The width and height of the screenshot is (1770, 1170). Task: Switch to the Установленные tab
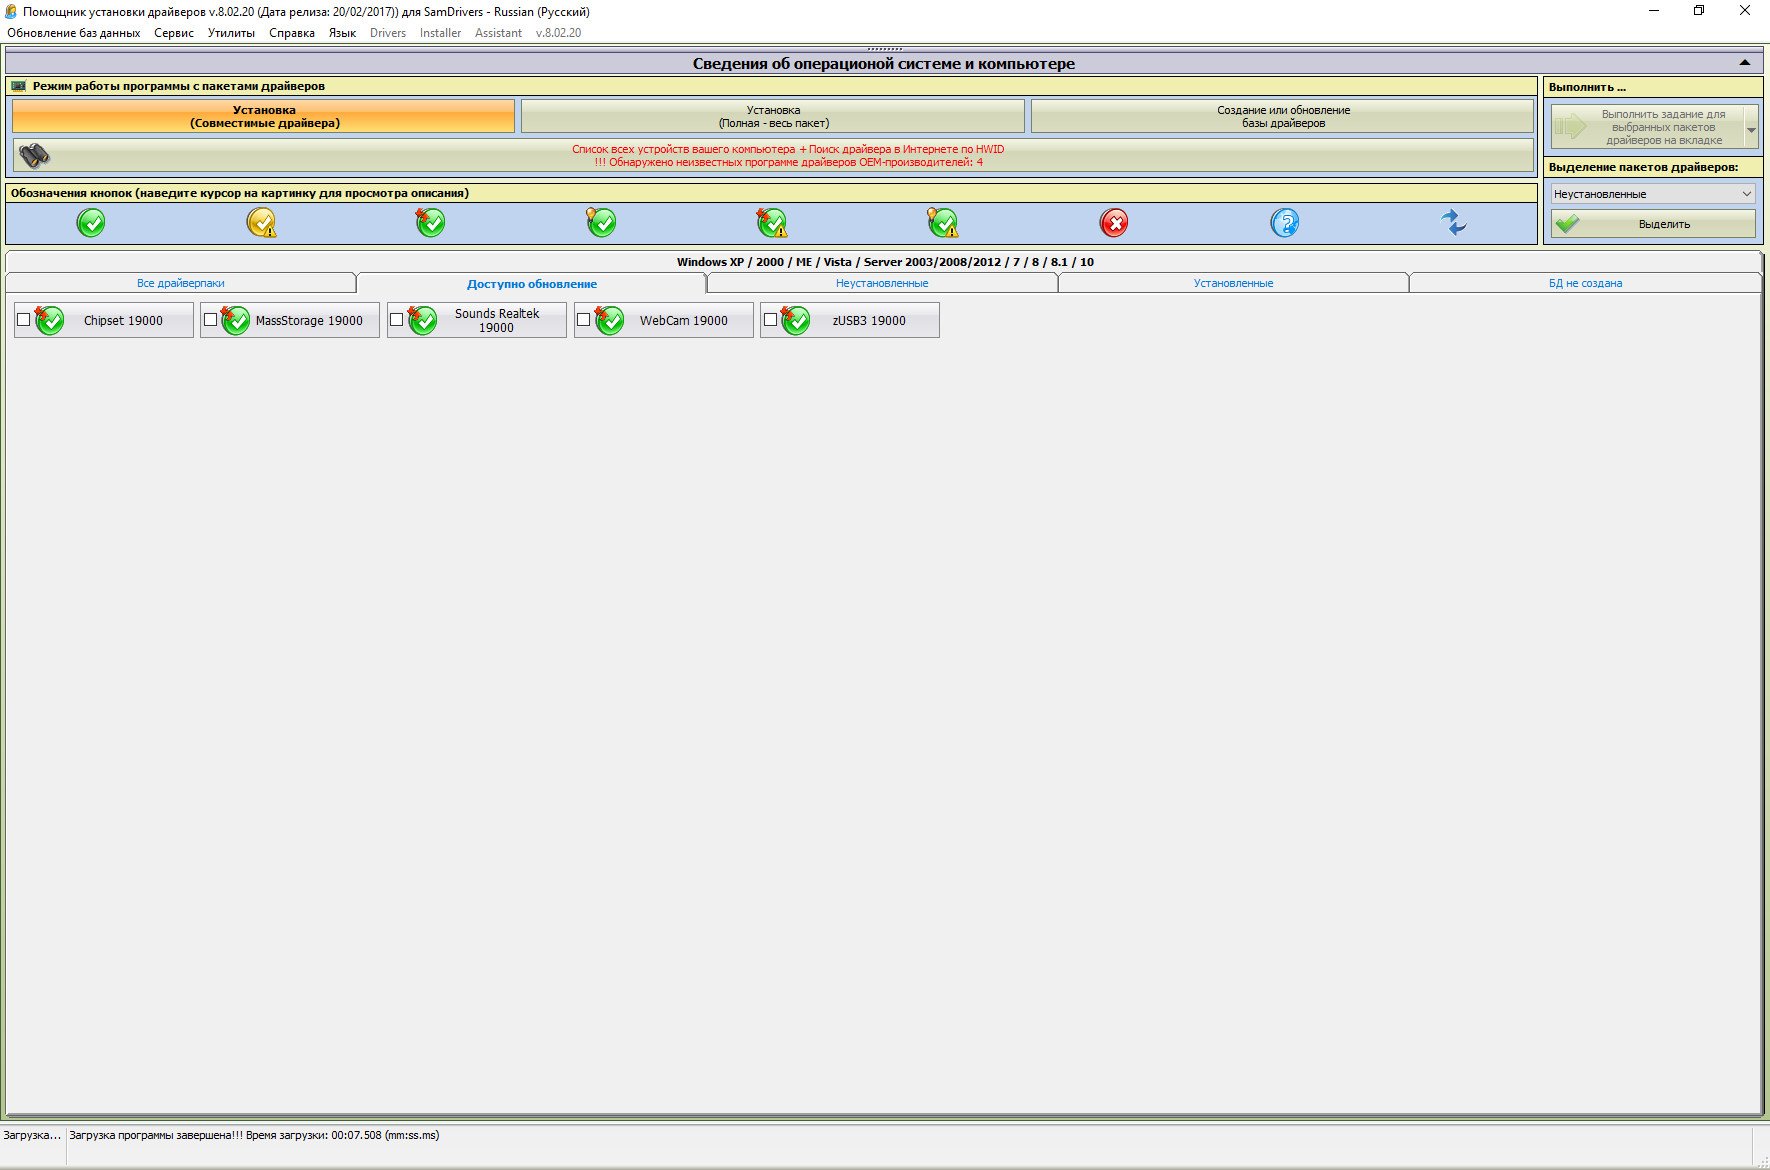[1233, 283]
